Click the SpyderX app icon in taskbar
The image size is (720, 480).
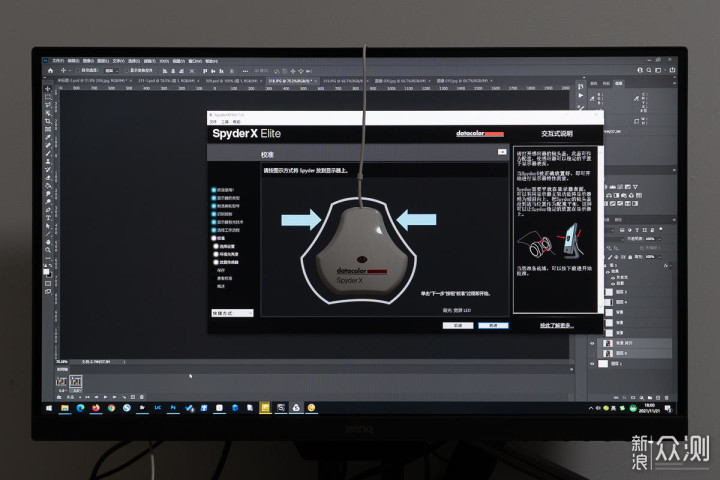(x=296, y=408)
